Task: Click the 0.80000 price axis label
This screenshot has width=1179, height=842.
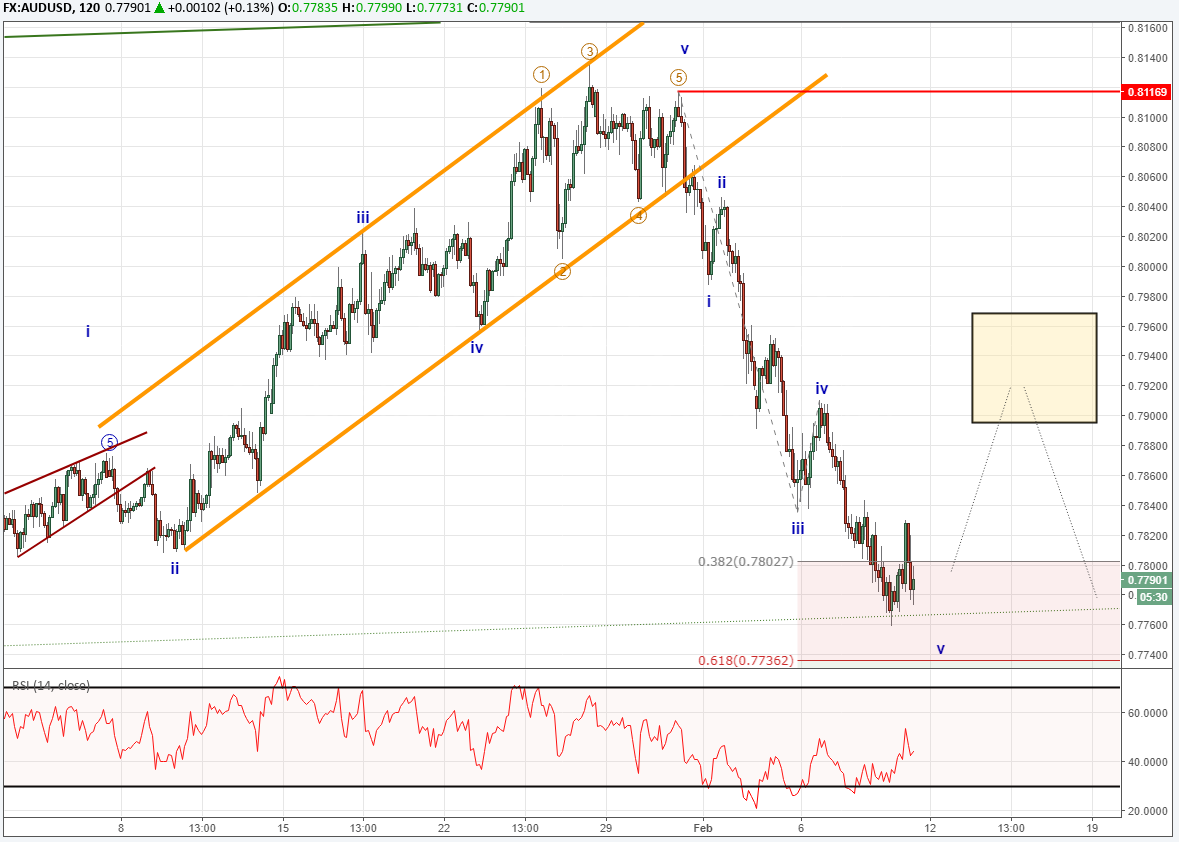Action: point(1147,267)
